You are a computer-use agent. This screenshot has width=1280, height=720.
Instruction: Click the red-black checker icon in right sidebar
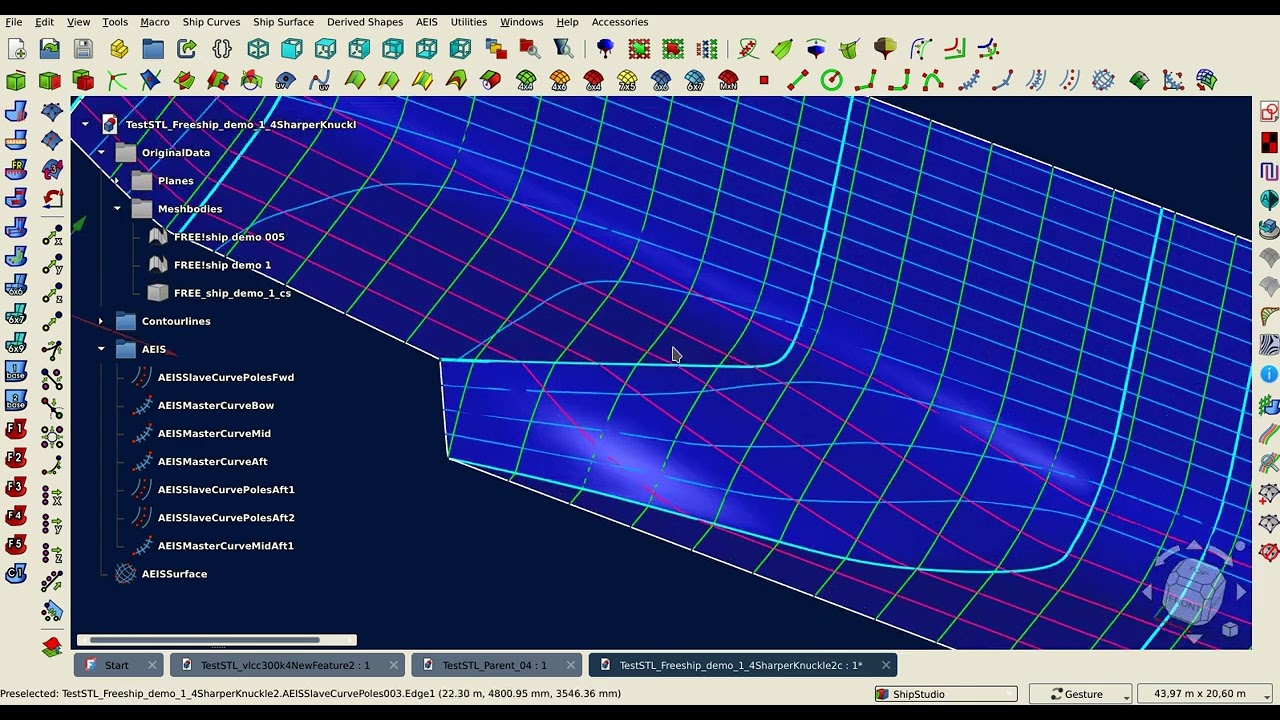[1269, 142]
